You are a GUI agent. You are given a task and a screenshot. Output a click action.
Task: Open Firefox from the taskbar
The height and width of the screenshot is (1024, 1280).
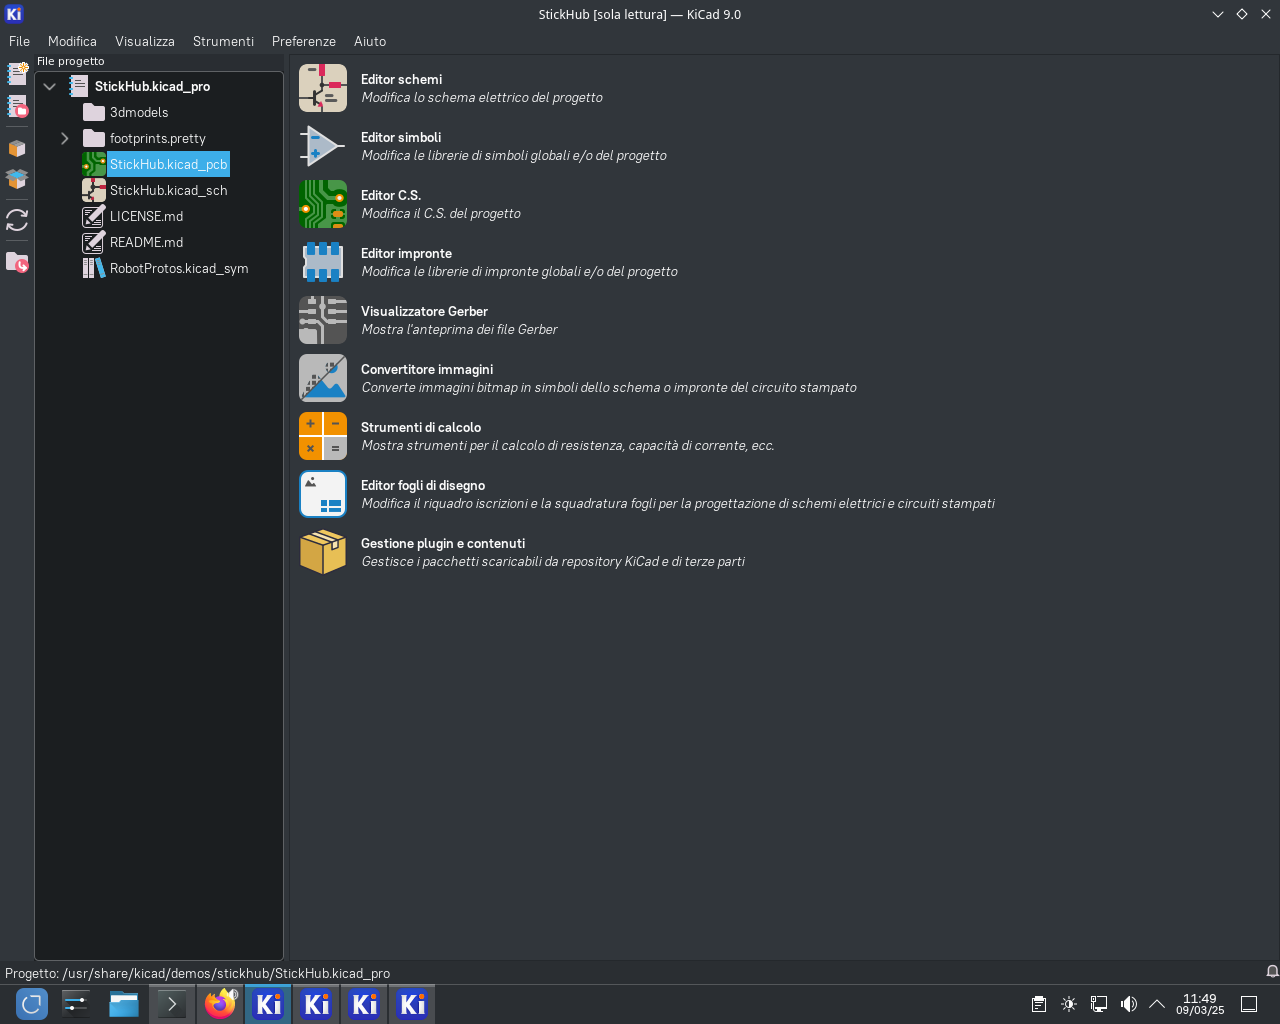[x=220, y=1004]
